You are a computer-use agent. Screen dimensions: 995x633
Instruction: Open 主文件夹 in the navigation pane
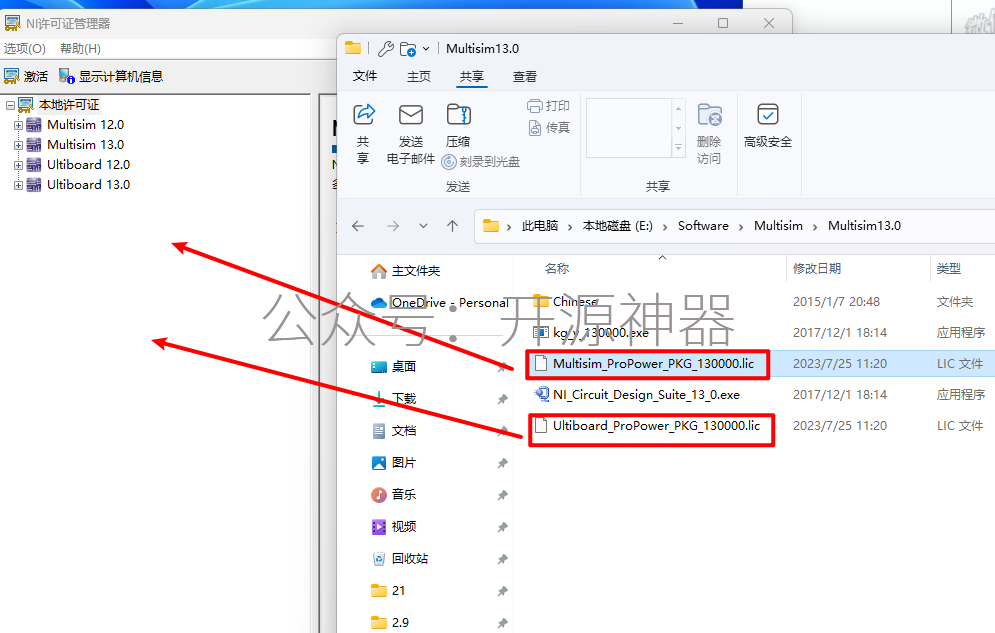pyautogui.click(x=406, y=271)
